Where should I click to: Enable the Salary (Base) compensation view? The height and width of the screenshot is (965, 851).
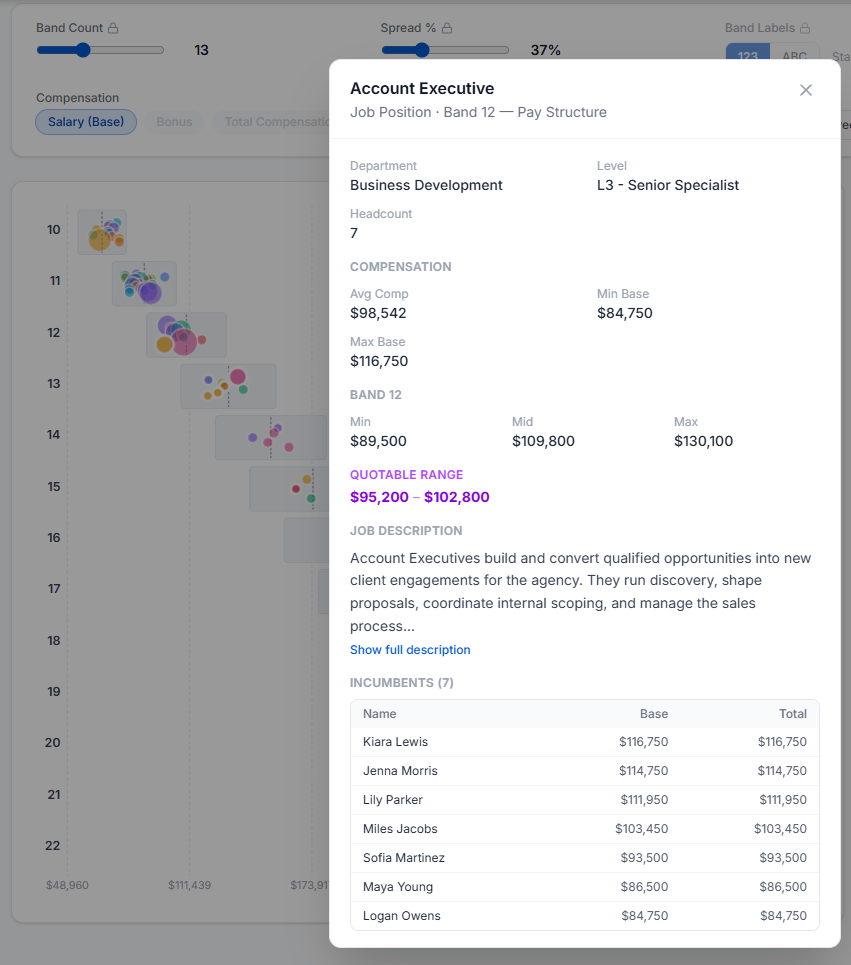point(86,122)
